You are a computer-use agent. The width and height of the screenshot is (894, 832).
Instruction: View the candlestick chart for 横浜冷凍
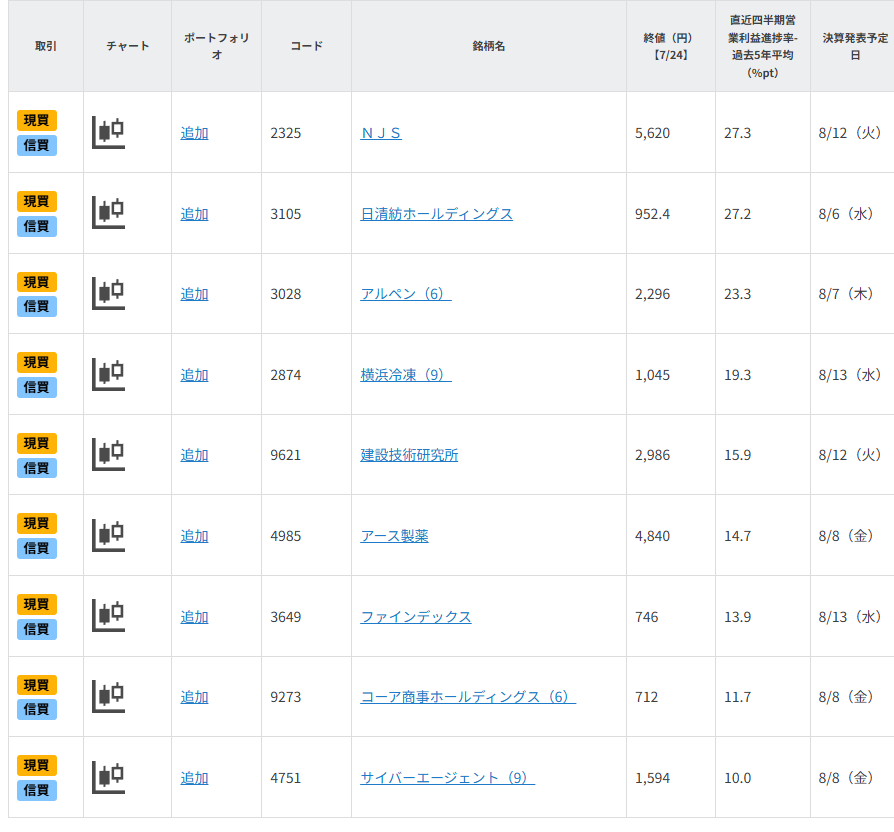pos(108,374)
